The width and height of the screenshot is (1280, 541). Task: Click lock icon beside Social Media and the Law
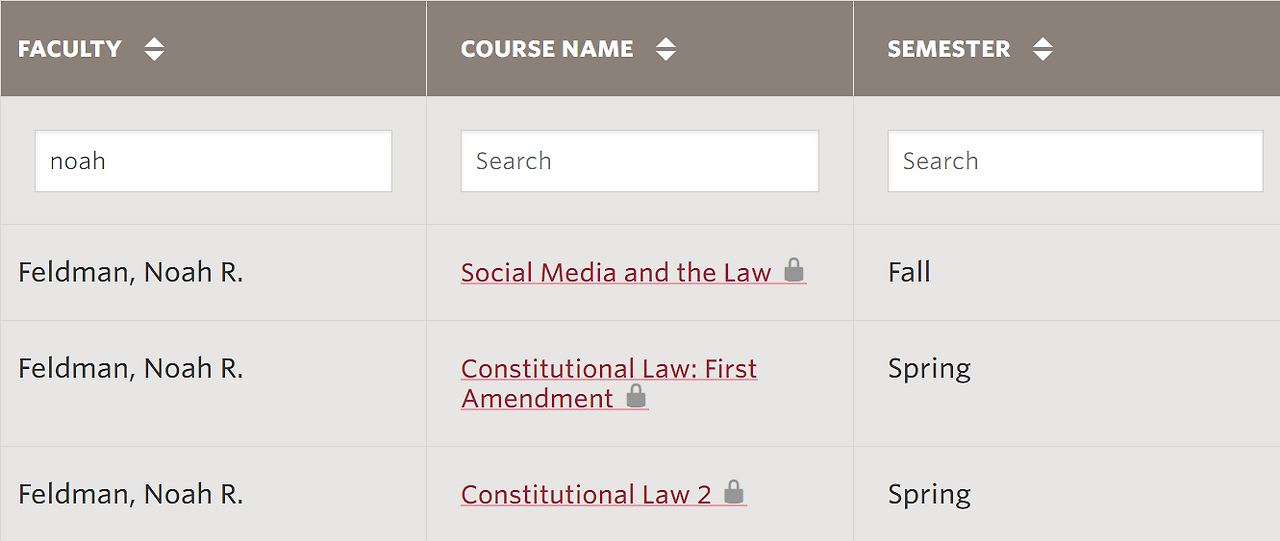click(794, 270)
